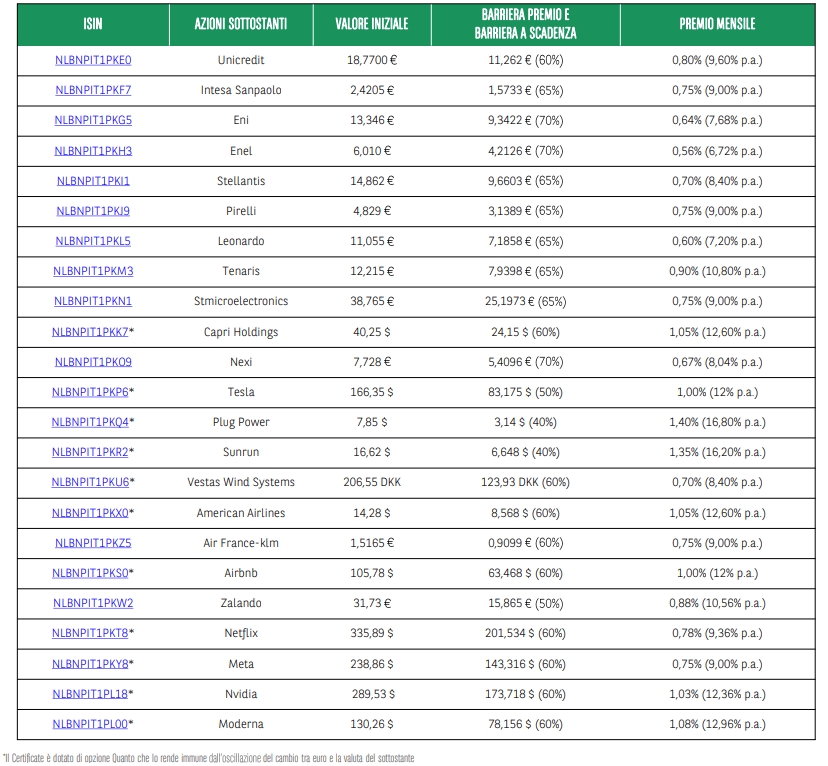Viewport: 828px width, 766px height.
Task: Select the Moderna underlying cell
Action: pyautogui.click(x=241, y=724)
